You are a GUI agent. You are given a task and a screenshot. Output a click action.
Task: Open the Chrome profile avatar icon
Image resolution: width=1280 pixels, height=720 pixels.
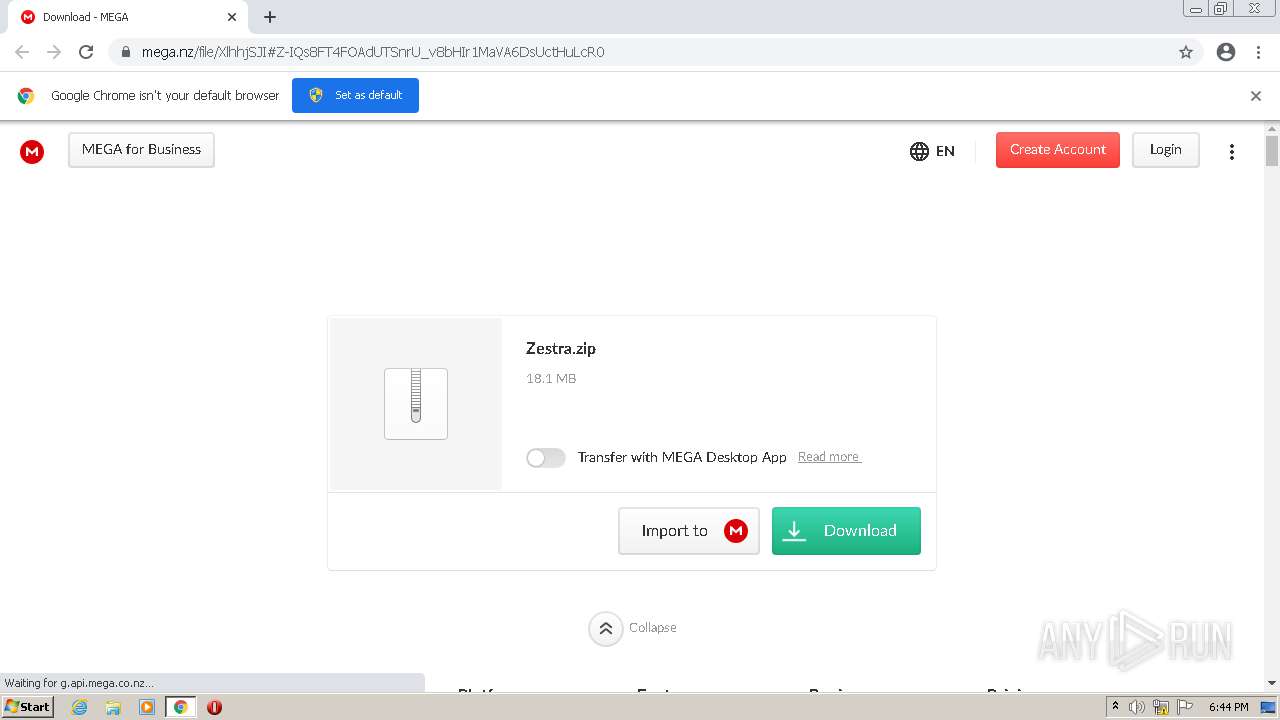click(x=1226, y=52)
